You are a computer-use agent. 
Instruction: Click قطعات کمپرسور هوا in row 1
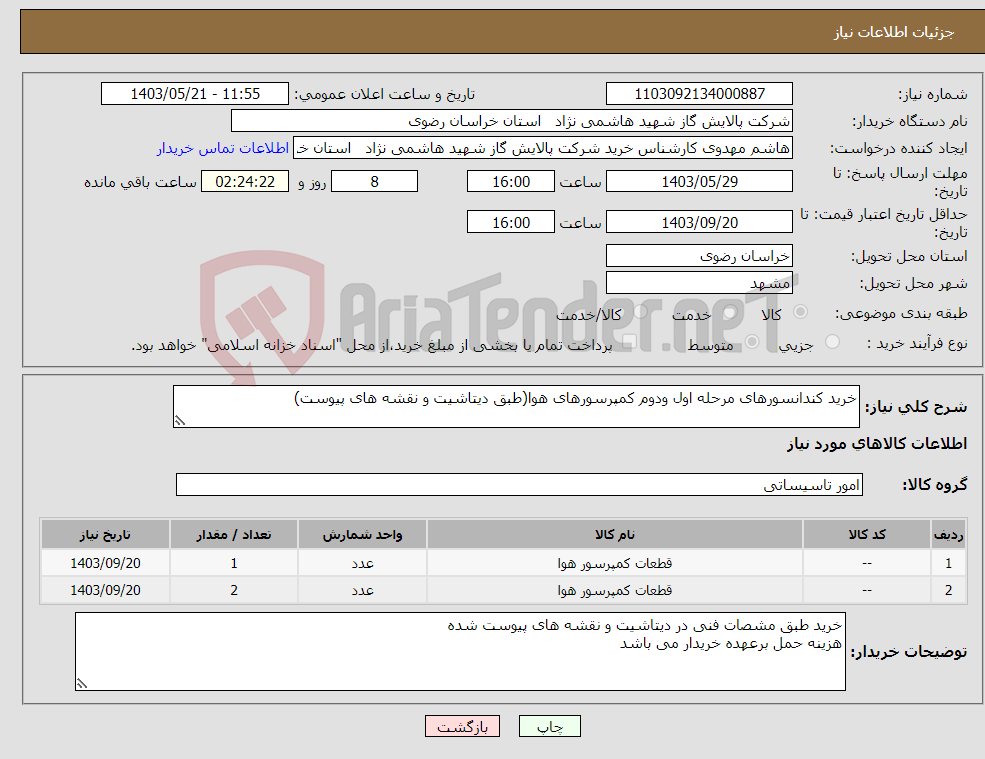(615, 564)
